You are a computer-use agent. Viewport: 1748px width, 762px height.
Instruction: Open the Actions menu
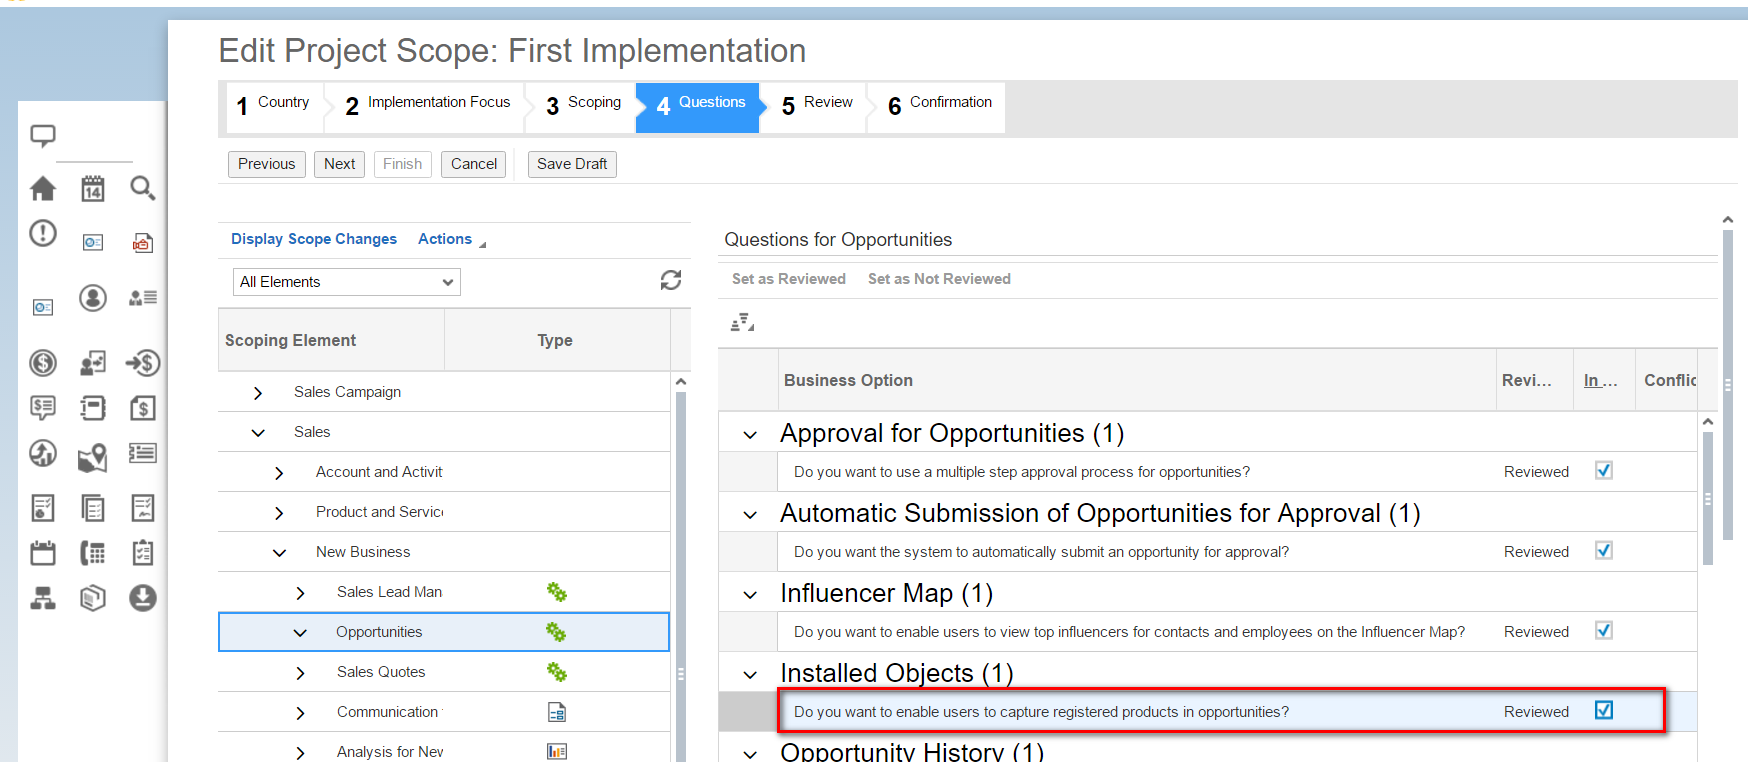coord(451,239)
